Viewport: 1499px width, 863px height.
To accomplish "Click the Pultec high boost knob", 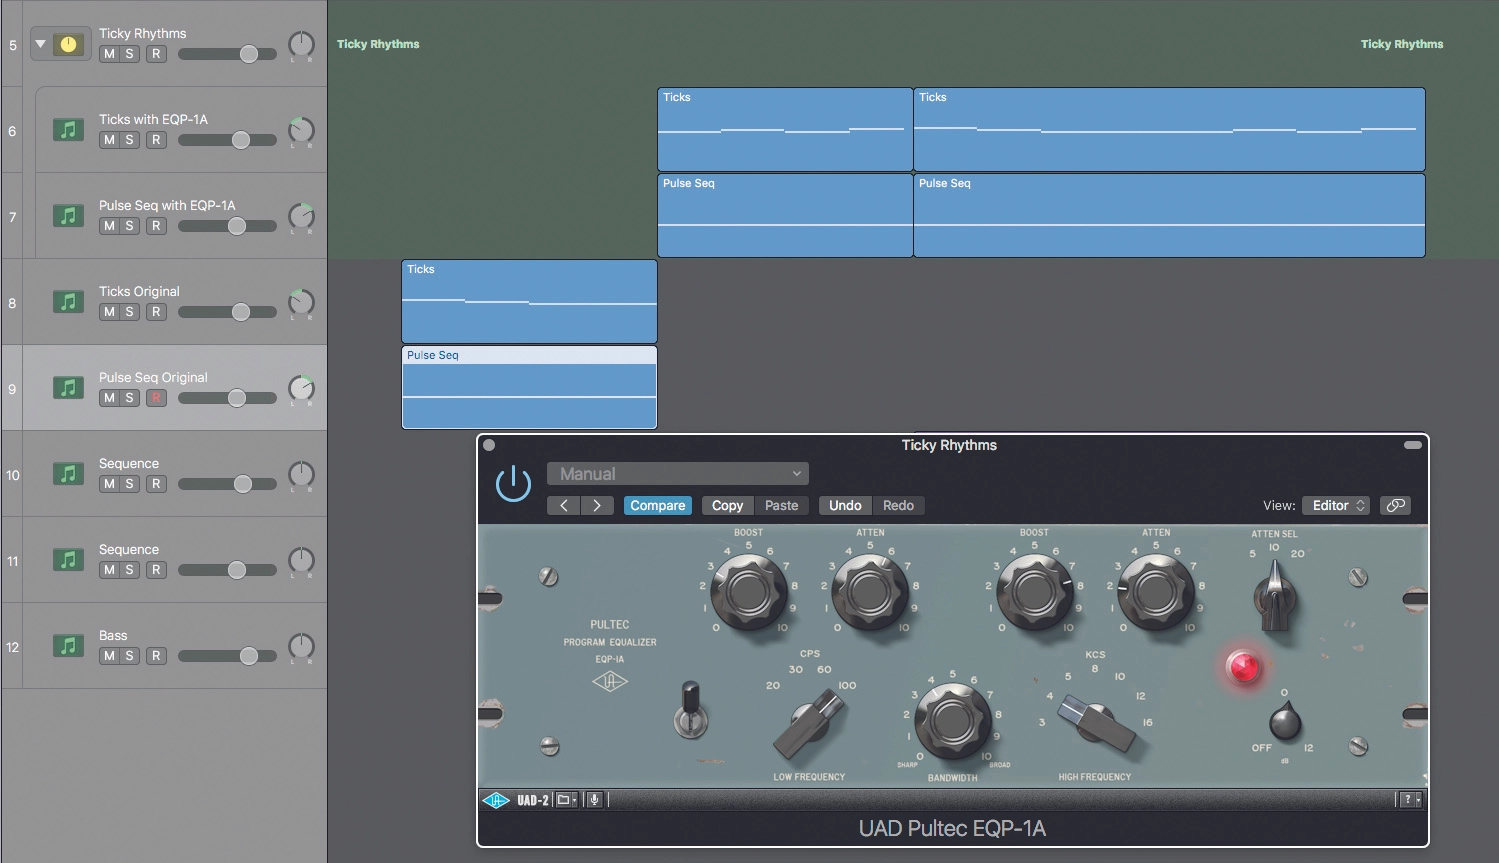I will point(1035,592).
